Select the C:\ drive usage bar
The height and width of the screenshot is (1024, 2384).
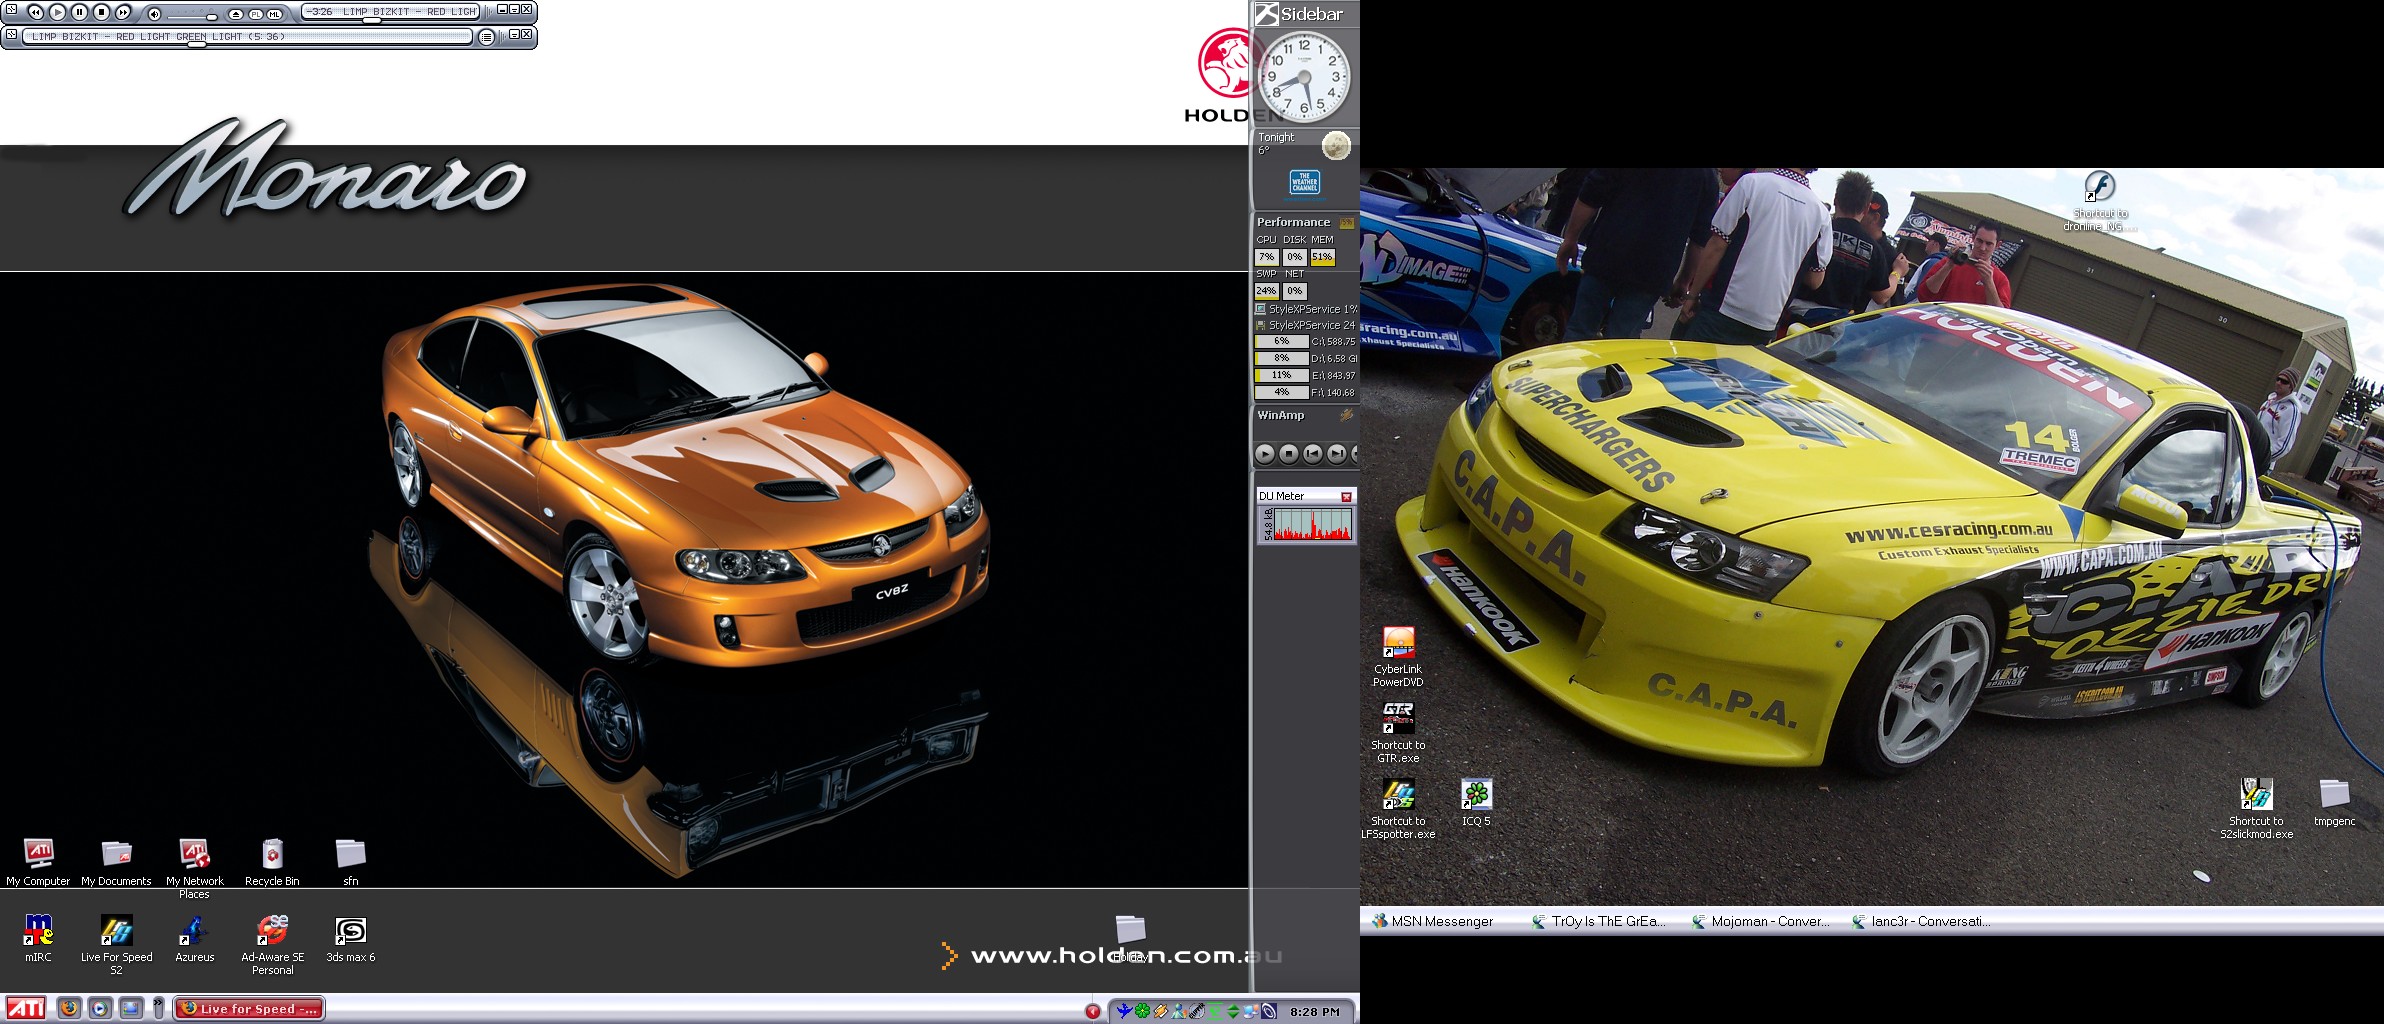tap(1282, 342)
